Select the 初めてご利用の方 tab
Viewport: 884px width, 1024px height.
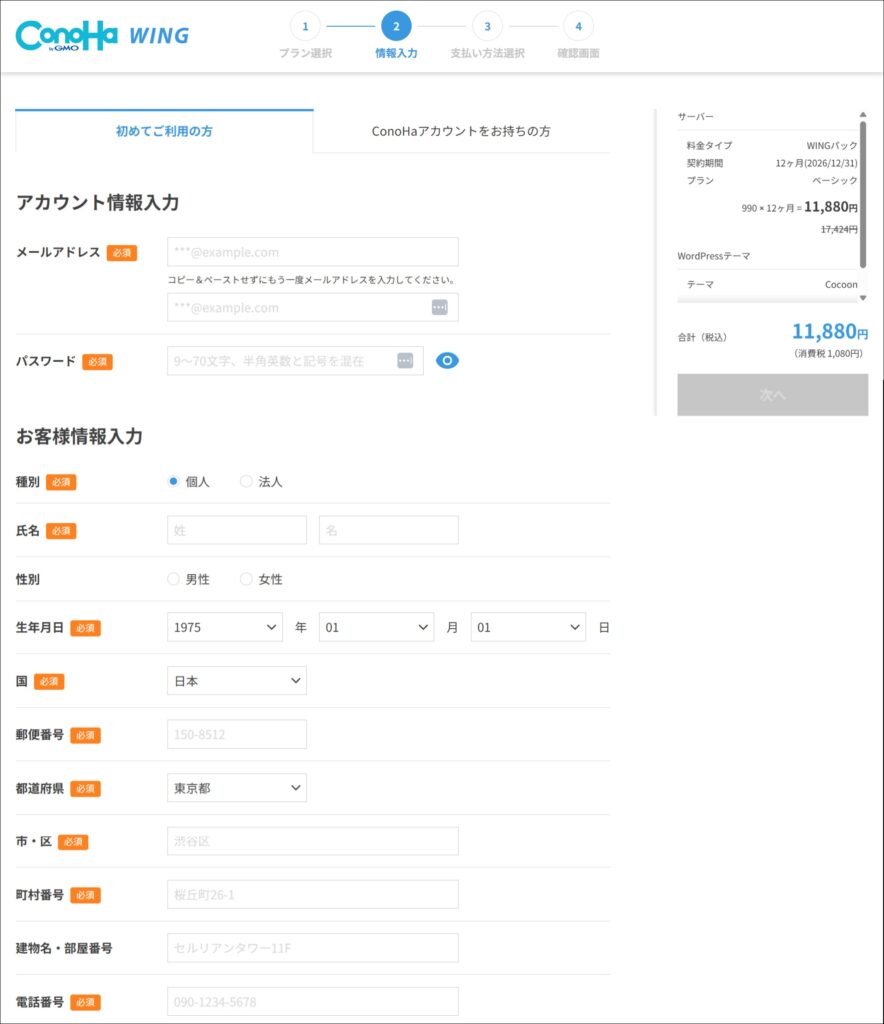tap(164, 131)
